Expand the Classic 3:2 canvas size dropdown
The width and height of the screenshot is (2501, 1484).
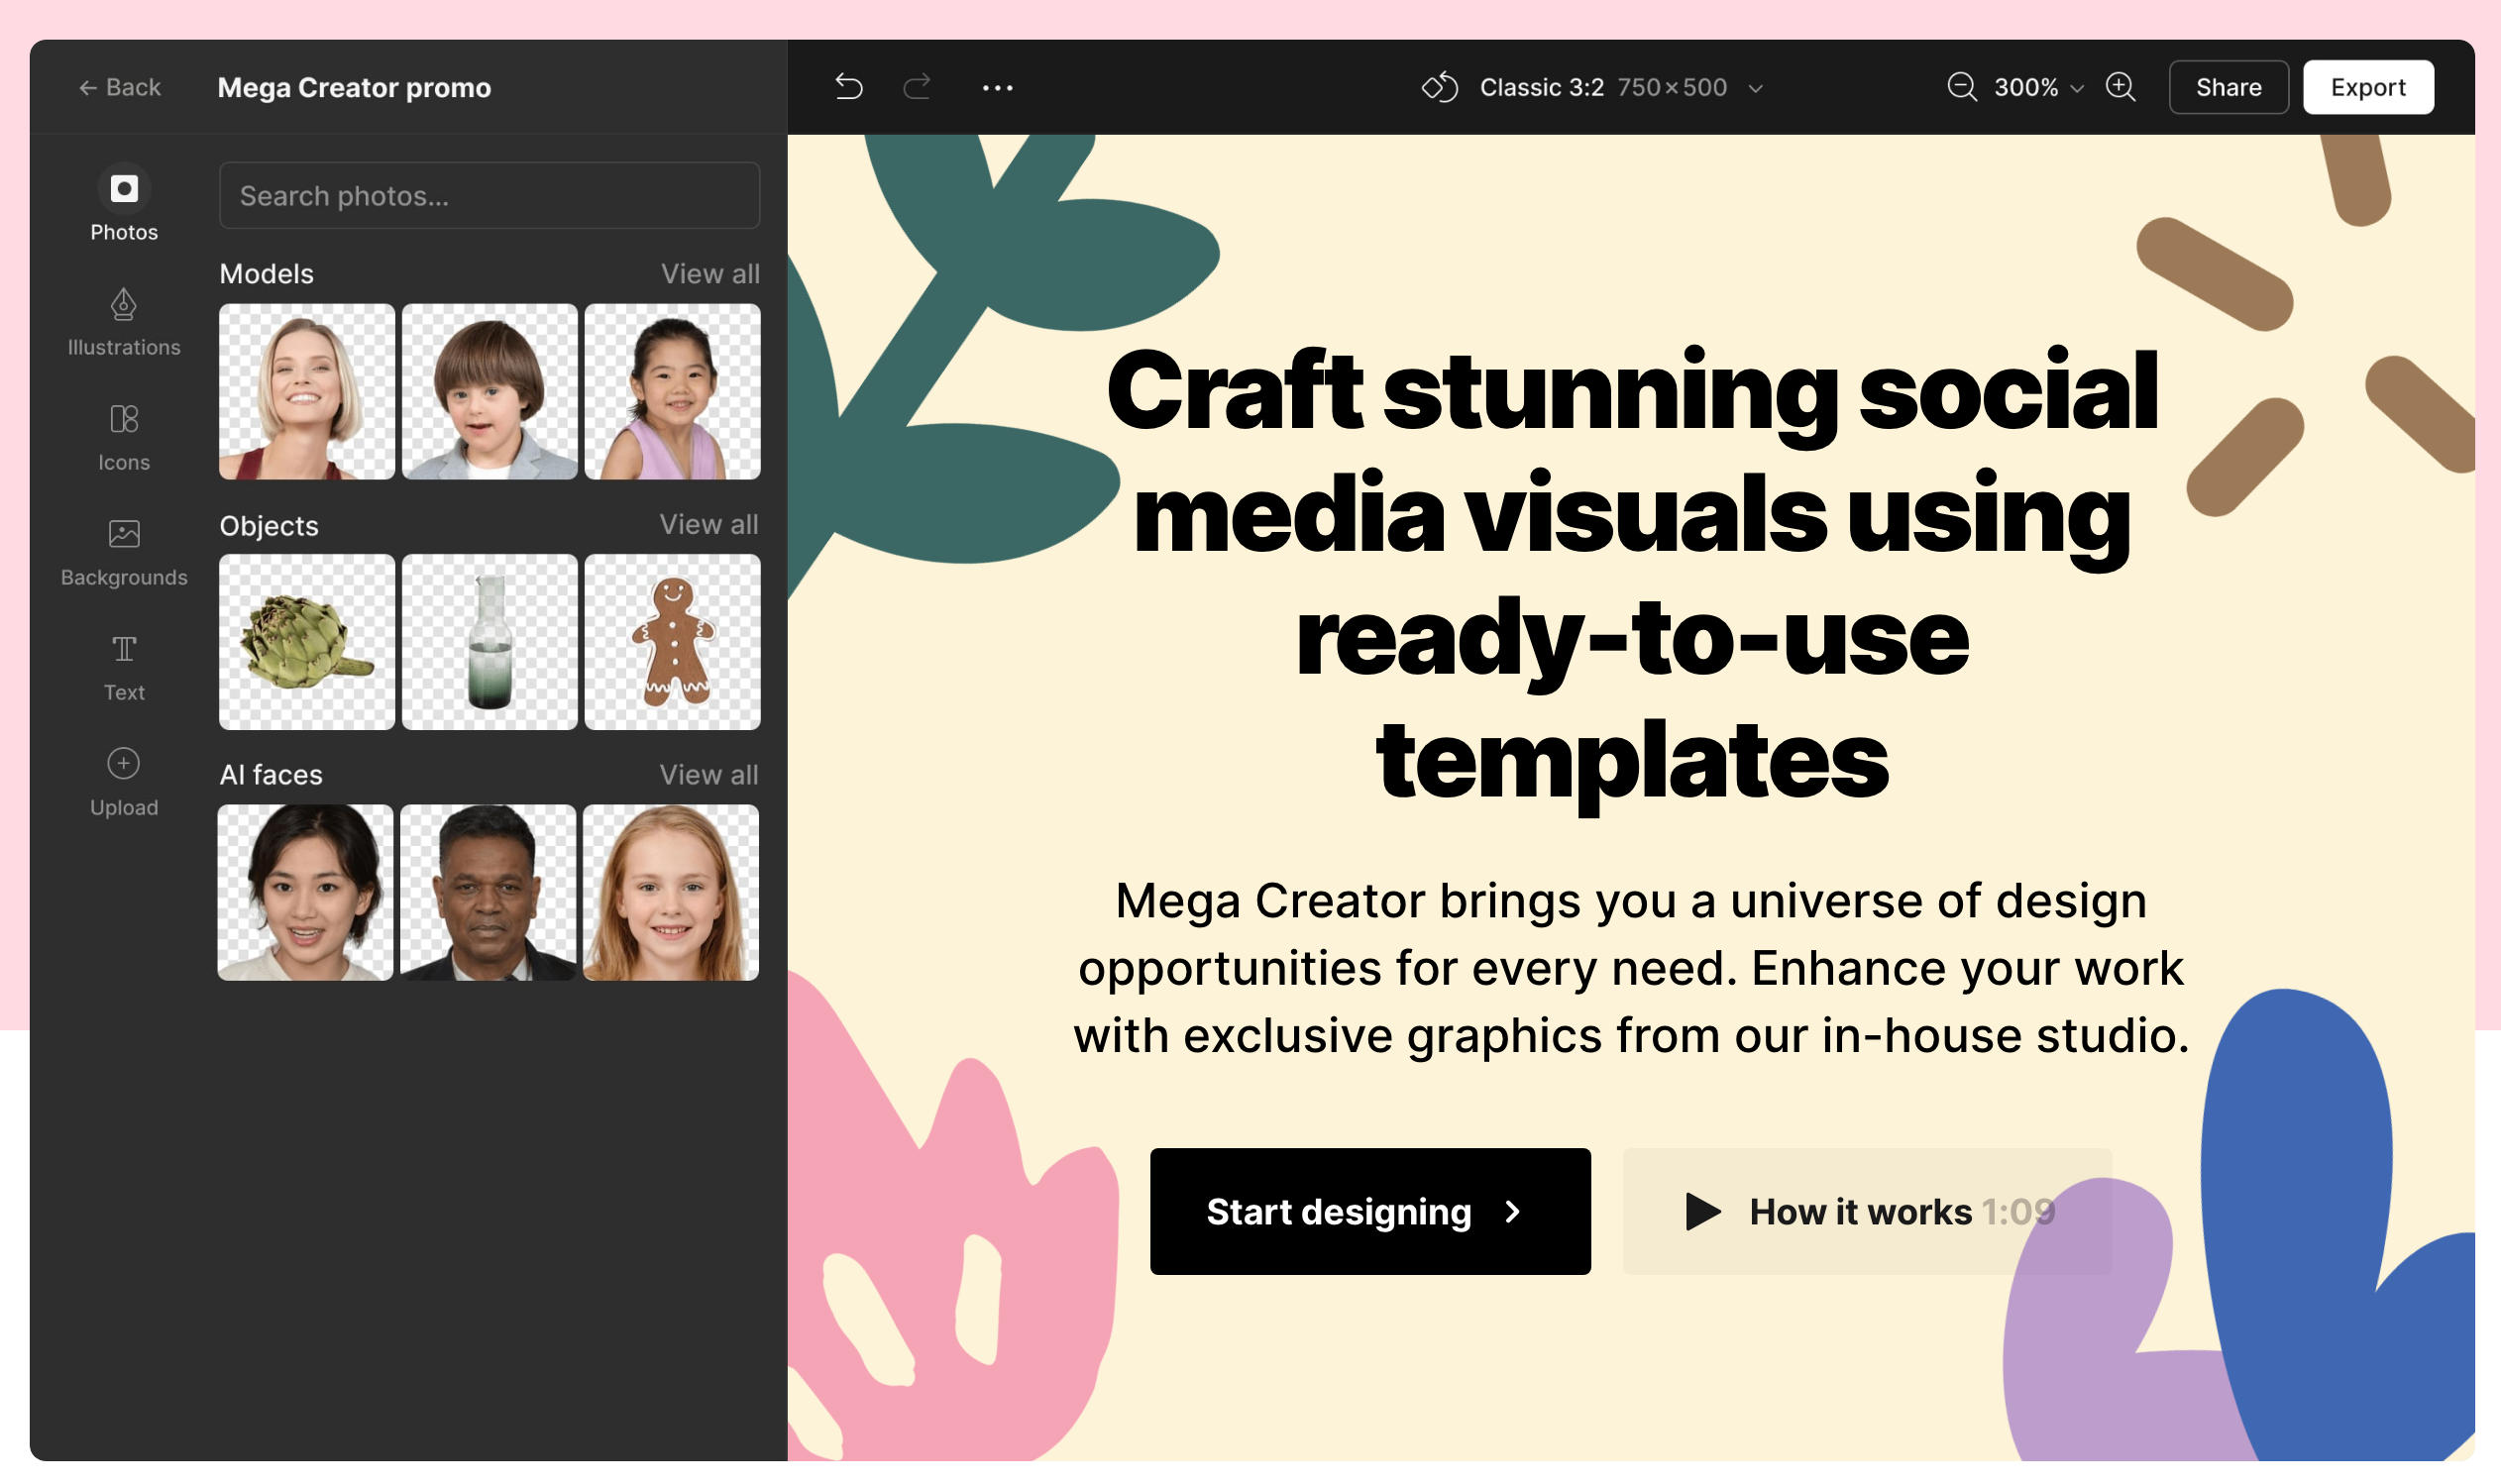pyautogui.click(x=1620, y=87)
